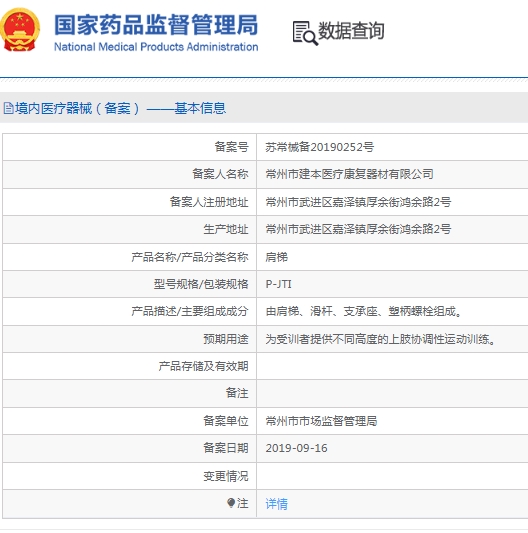The height and width of the screenshot is (533, 528).
Task: Click the 产品名称/产品分类名称 label
Action: pyautogui.click(x=190, y=257)
